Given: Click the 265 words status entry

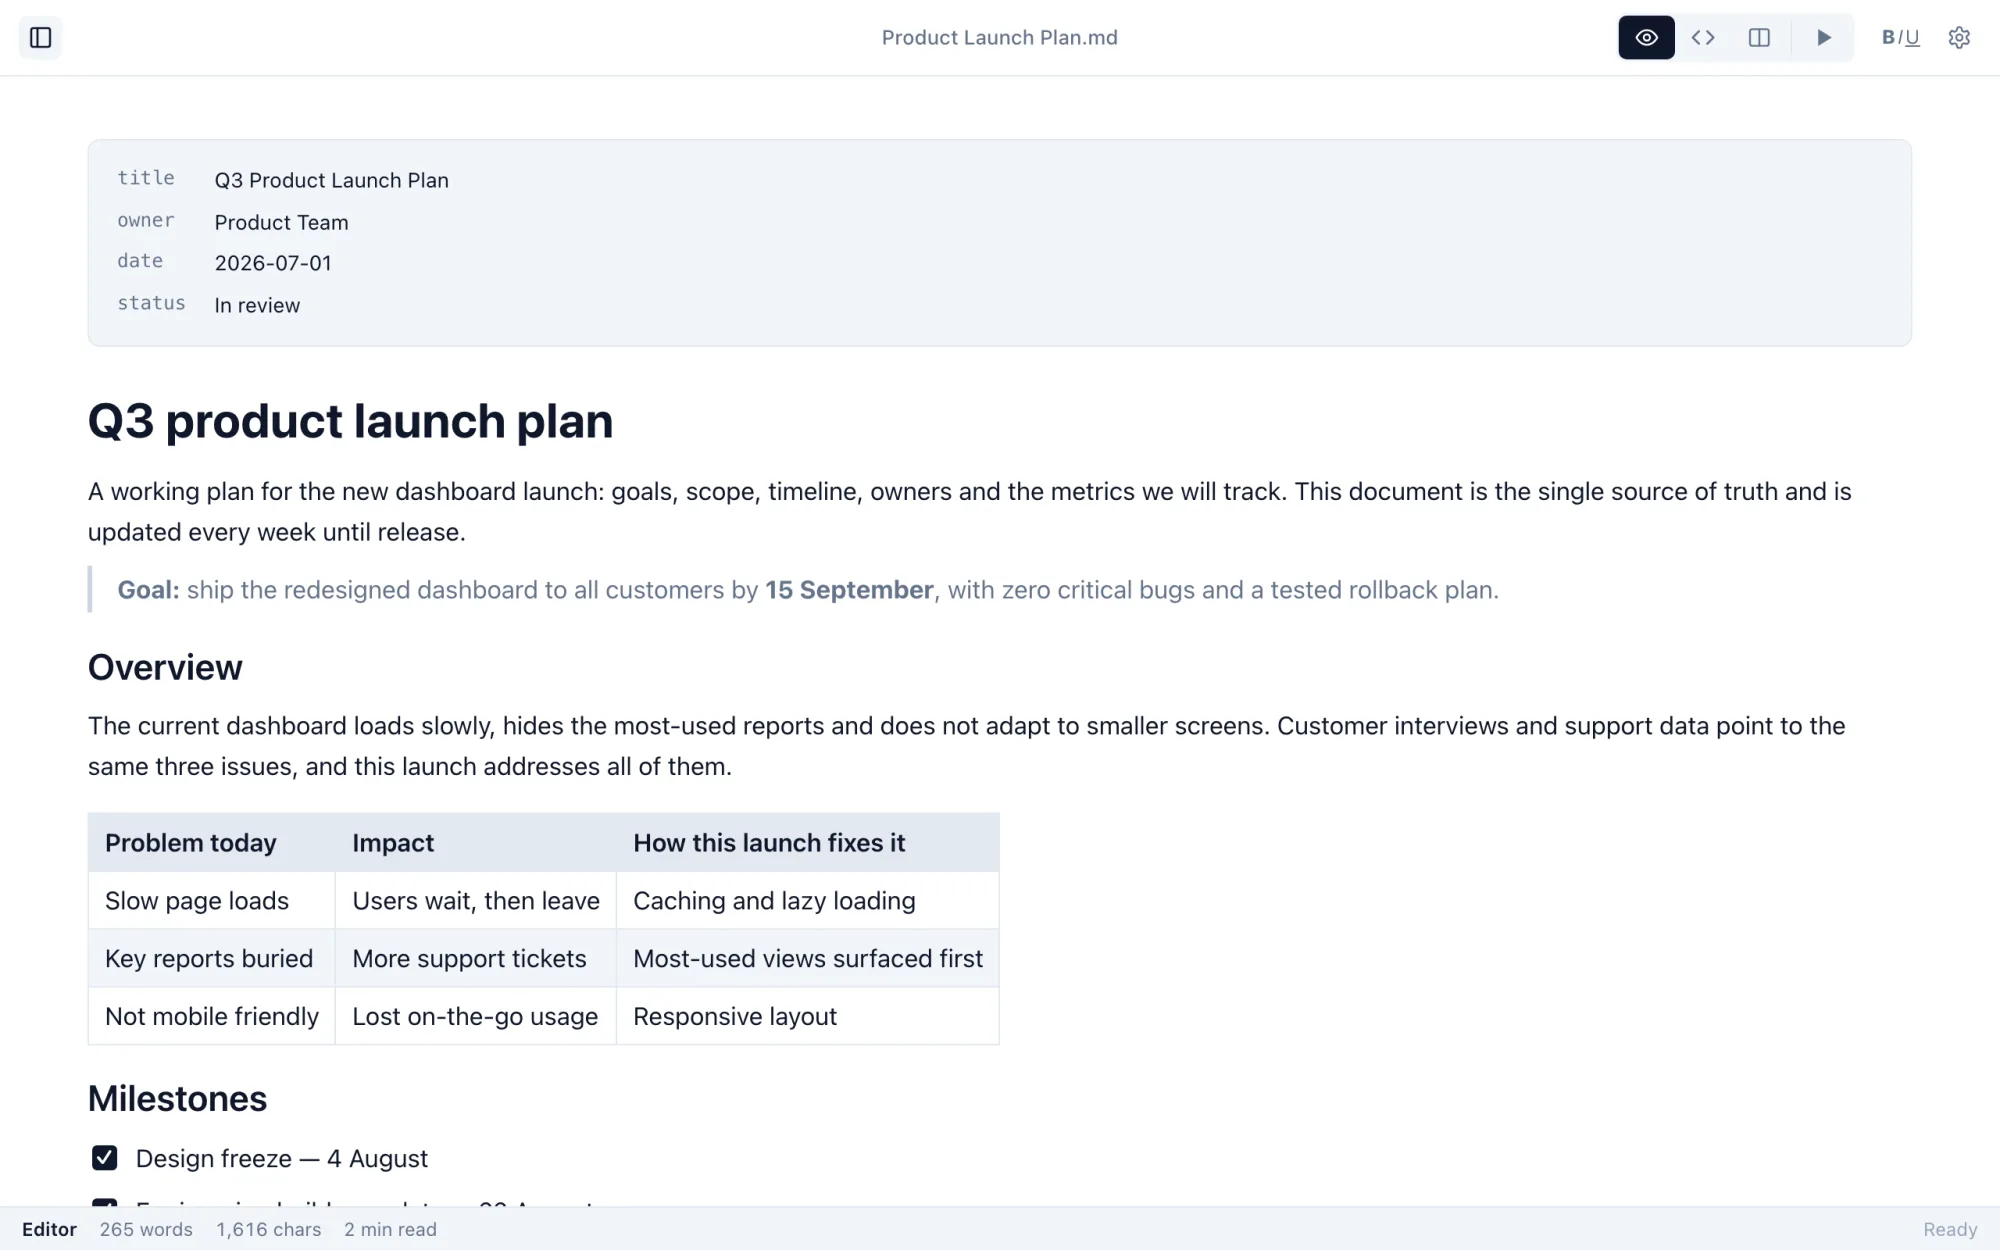Looking at the screenshot, I should tap(146, 1229).
